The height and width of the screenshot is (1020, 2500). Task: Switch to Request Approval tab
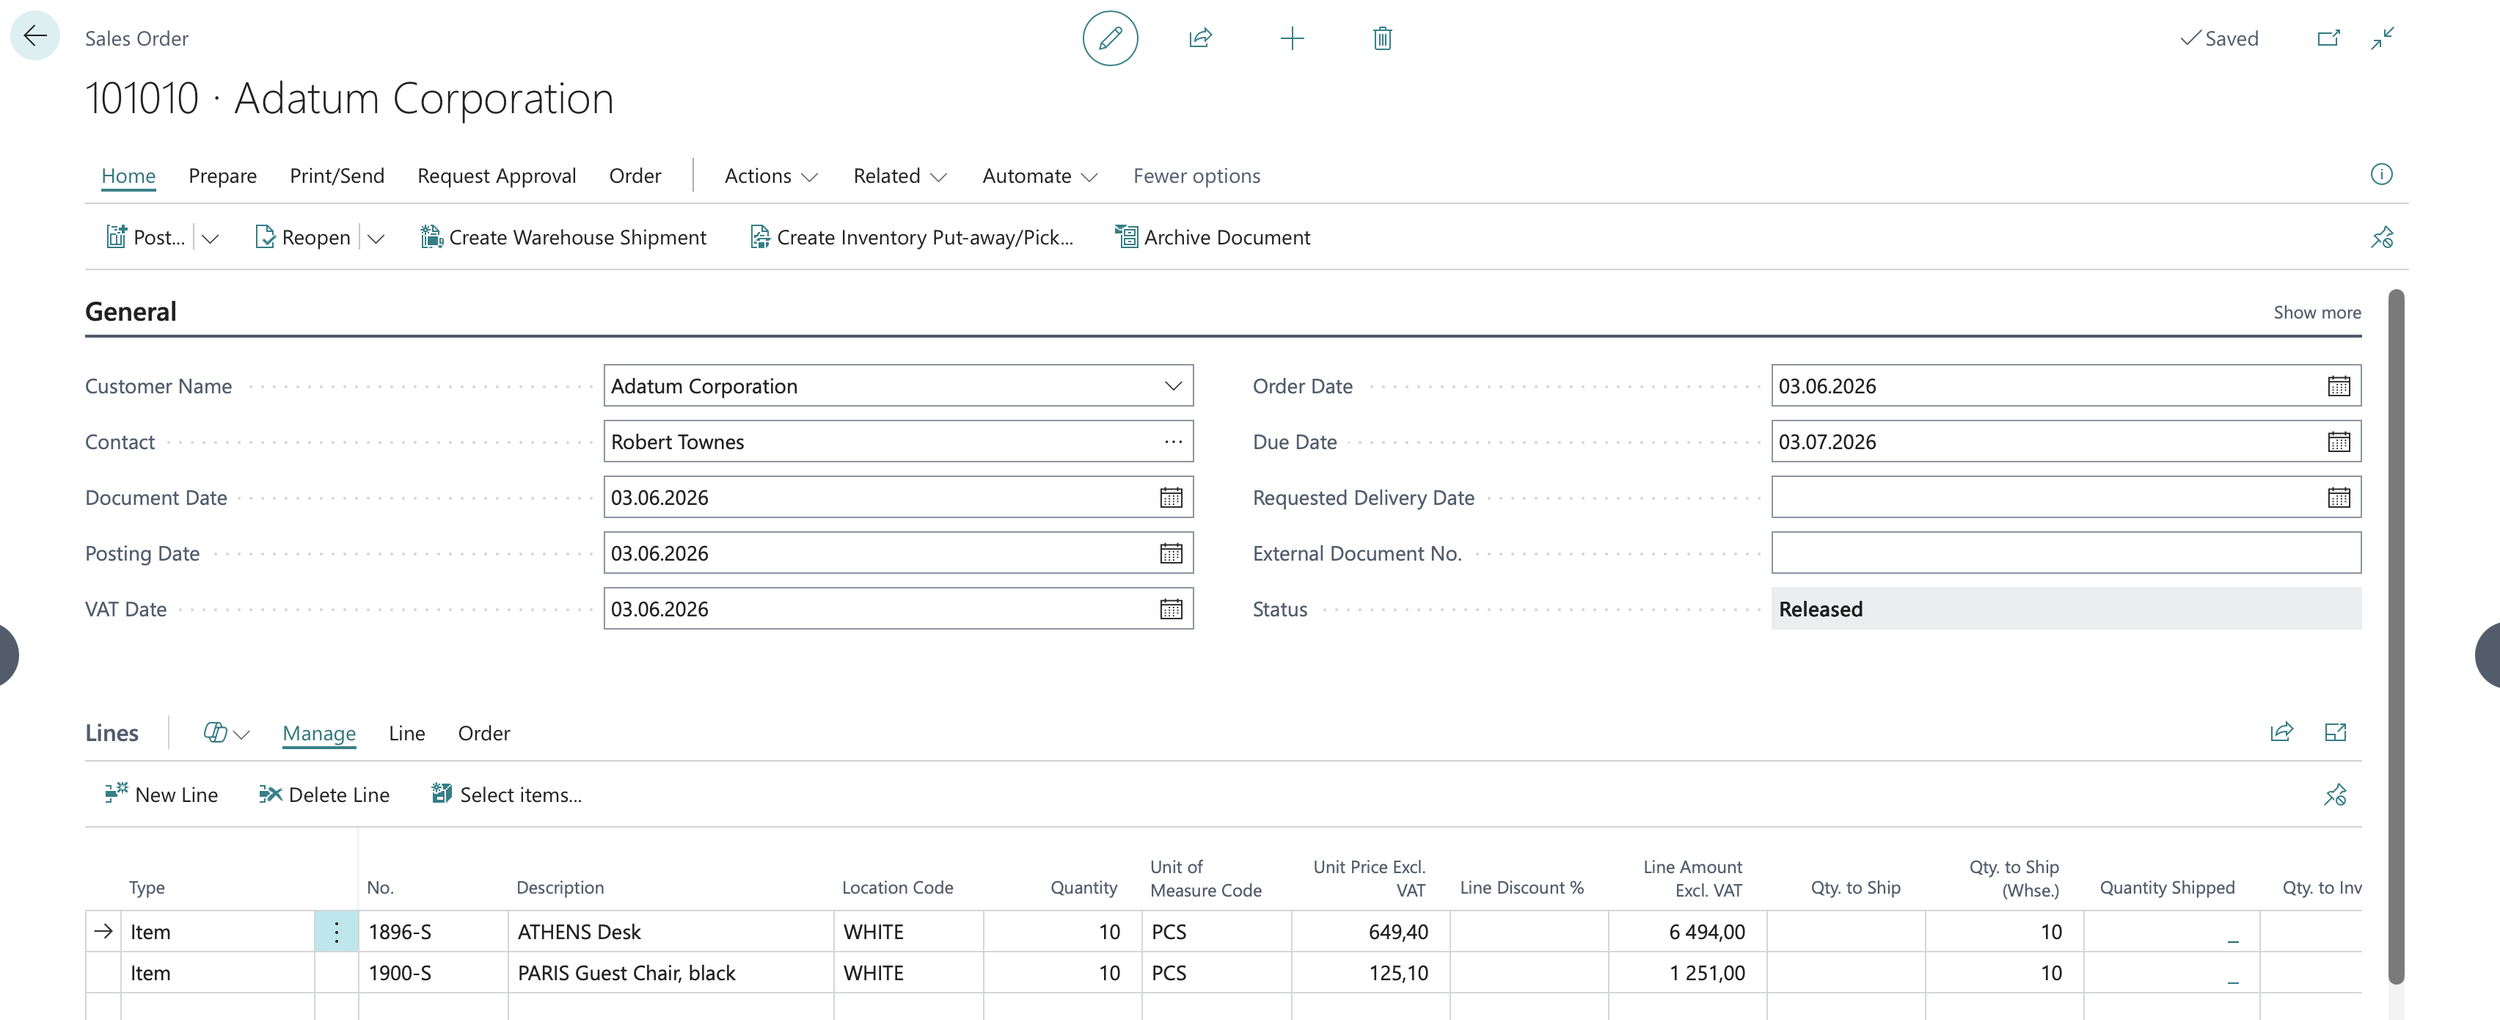(497, 176)
